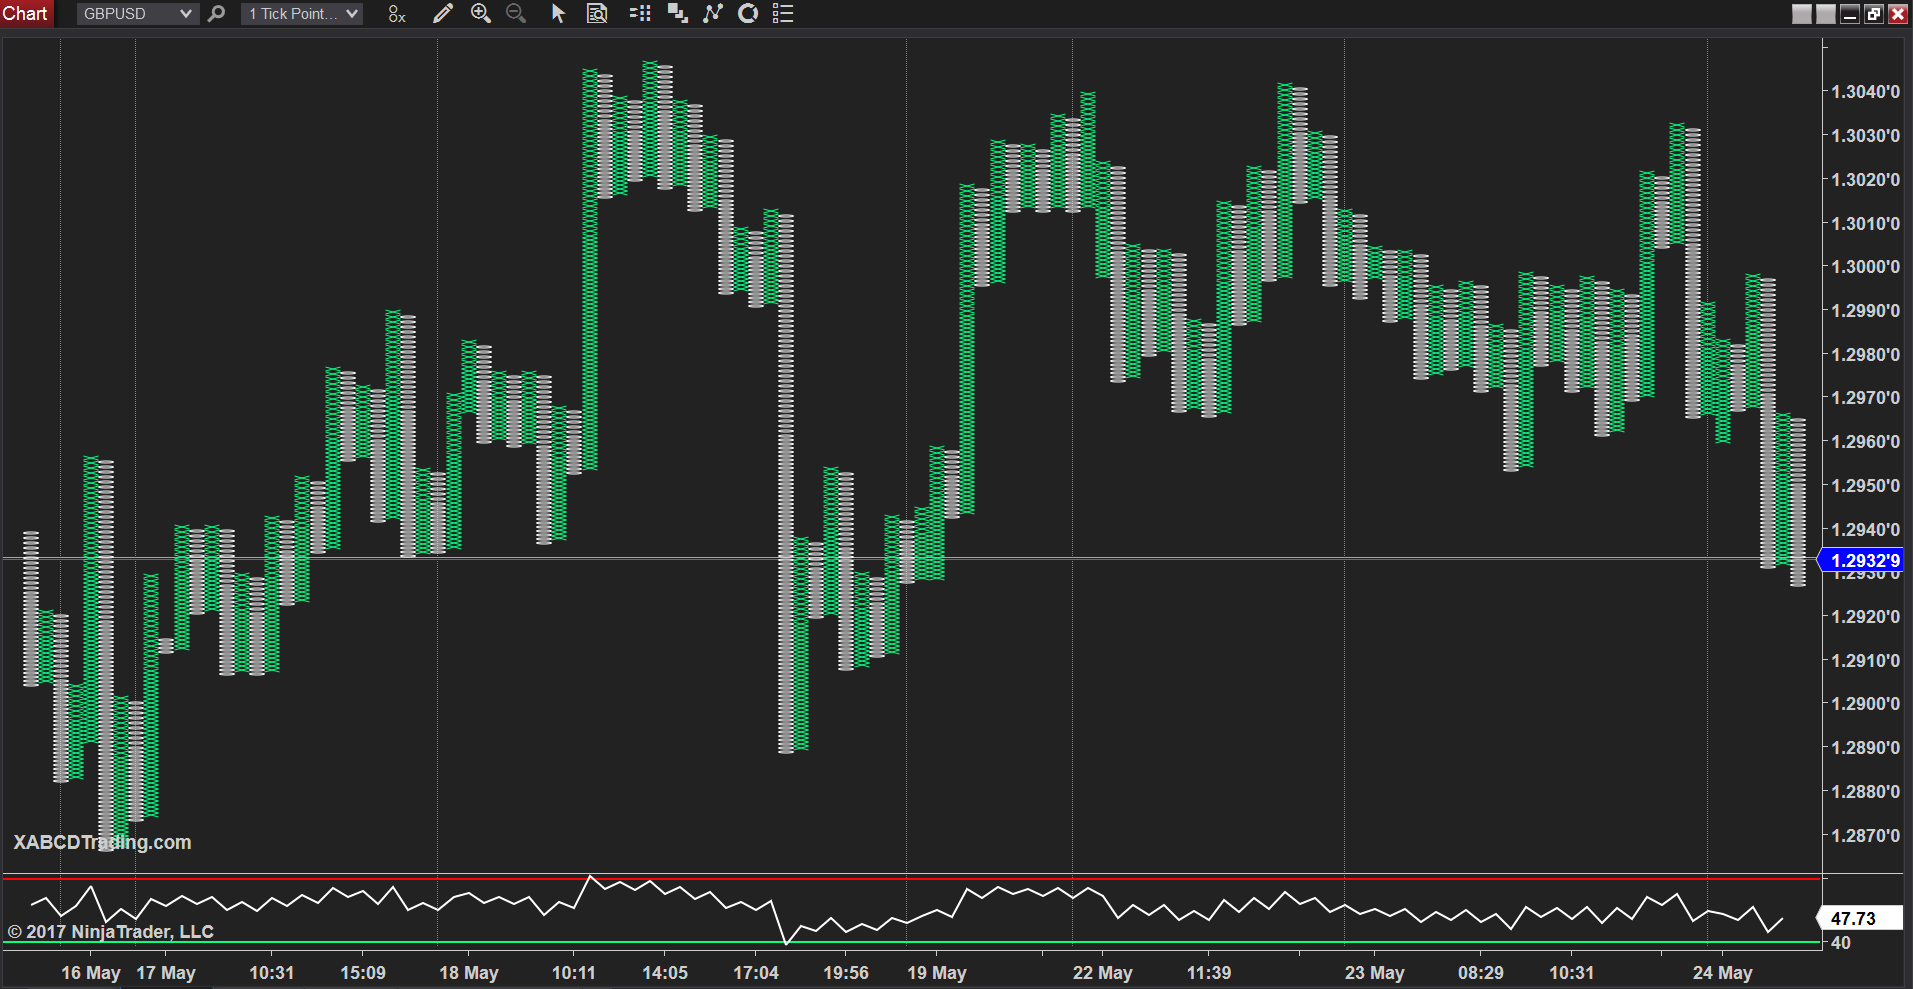The image size is (1913, 989).
Task: Click the 1.2890'0 price axis label
Action: pyautogui.click(x=1866, y=748)
